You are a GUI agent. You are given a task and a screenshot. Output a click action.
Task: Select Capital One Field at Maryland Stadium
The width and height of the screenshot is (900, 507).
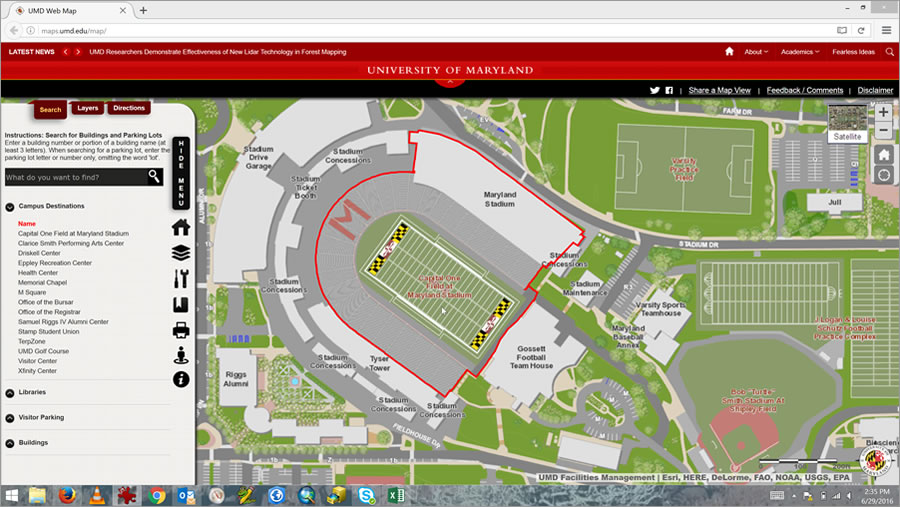coord(73,234)
